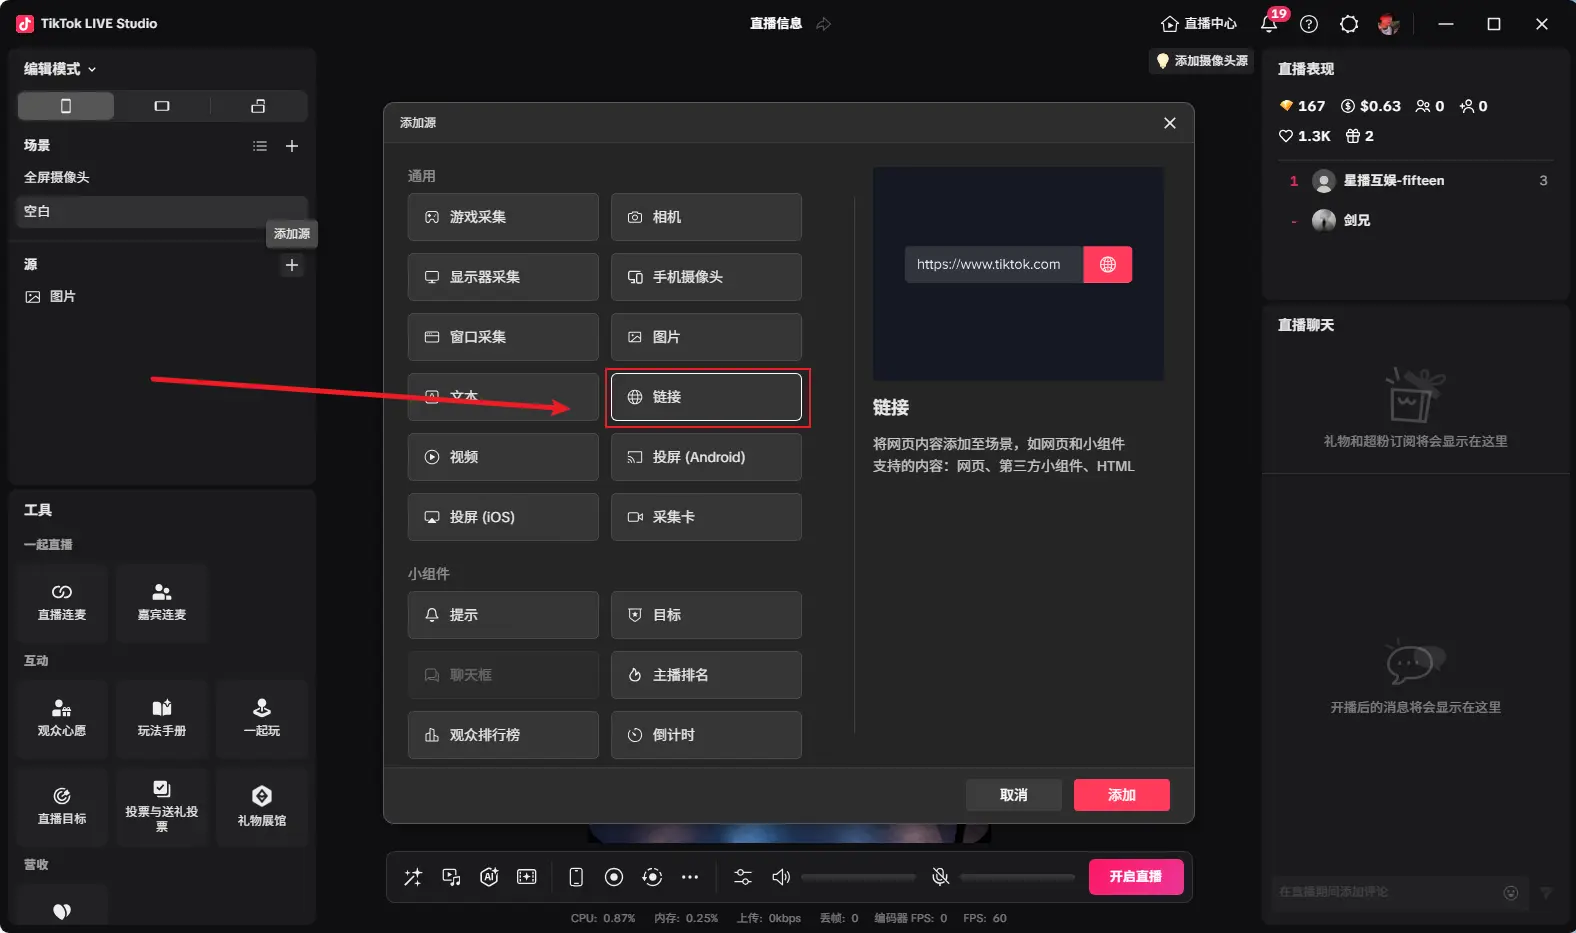Choose the 链接 source option

pyautogui.click(x=706, y=397)
